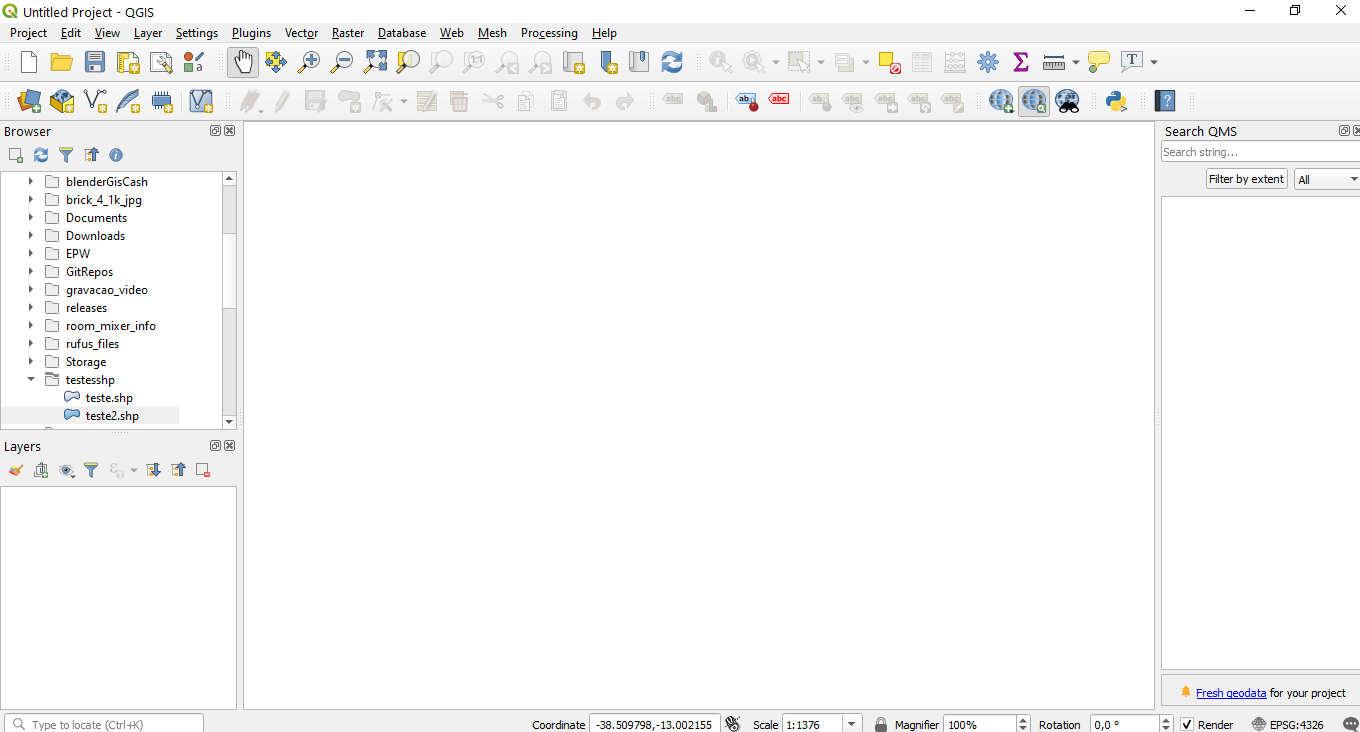Enable the Render checkbox in status bar

1185,724
